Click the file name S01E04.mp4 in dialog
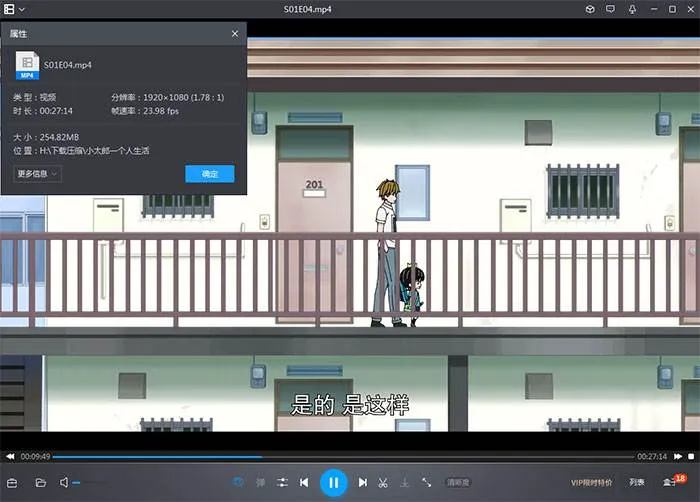The height and width of the screenshot is (502, 700). point(68,65)
